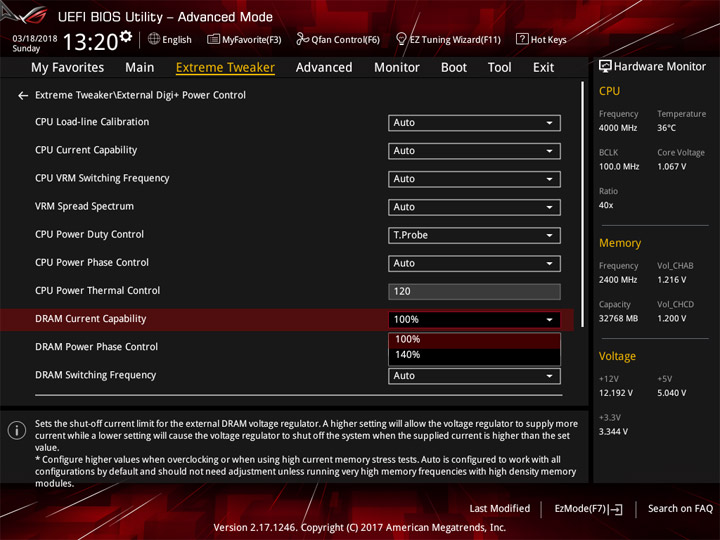Select the CPU Power Thermal Control label

(97, 291)
